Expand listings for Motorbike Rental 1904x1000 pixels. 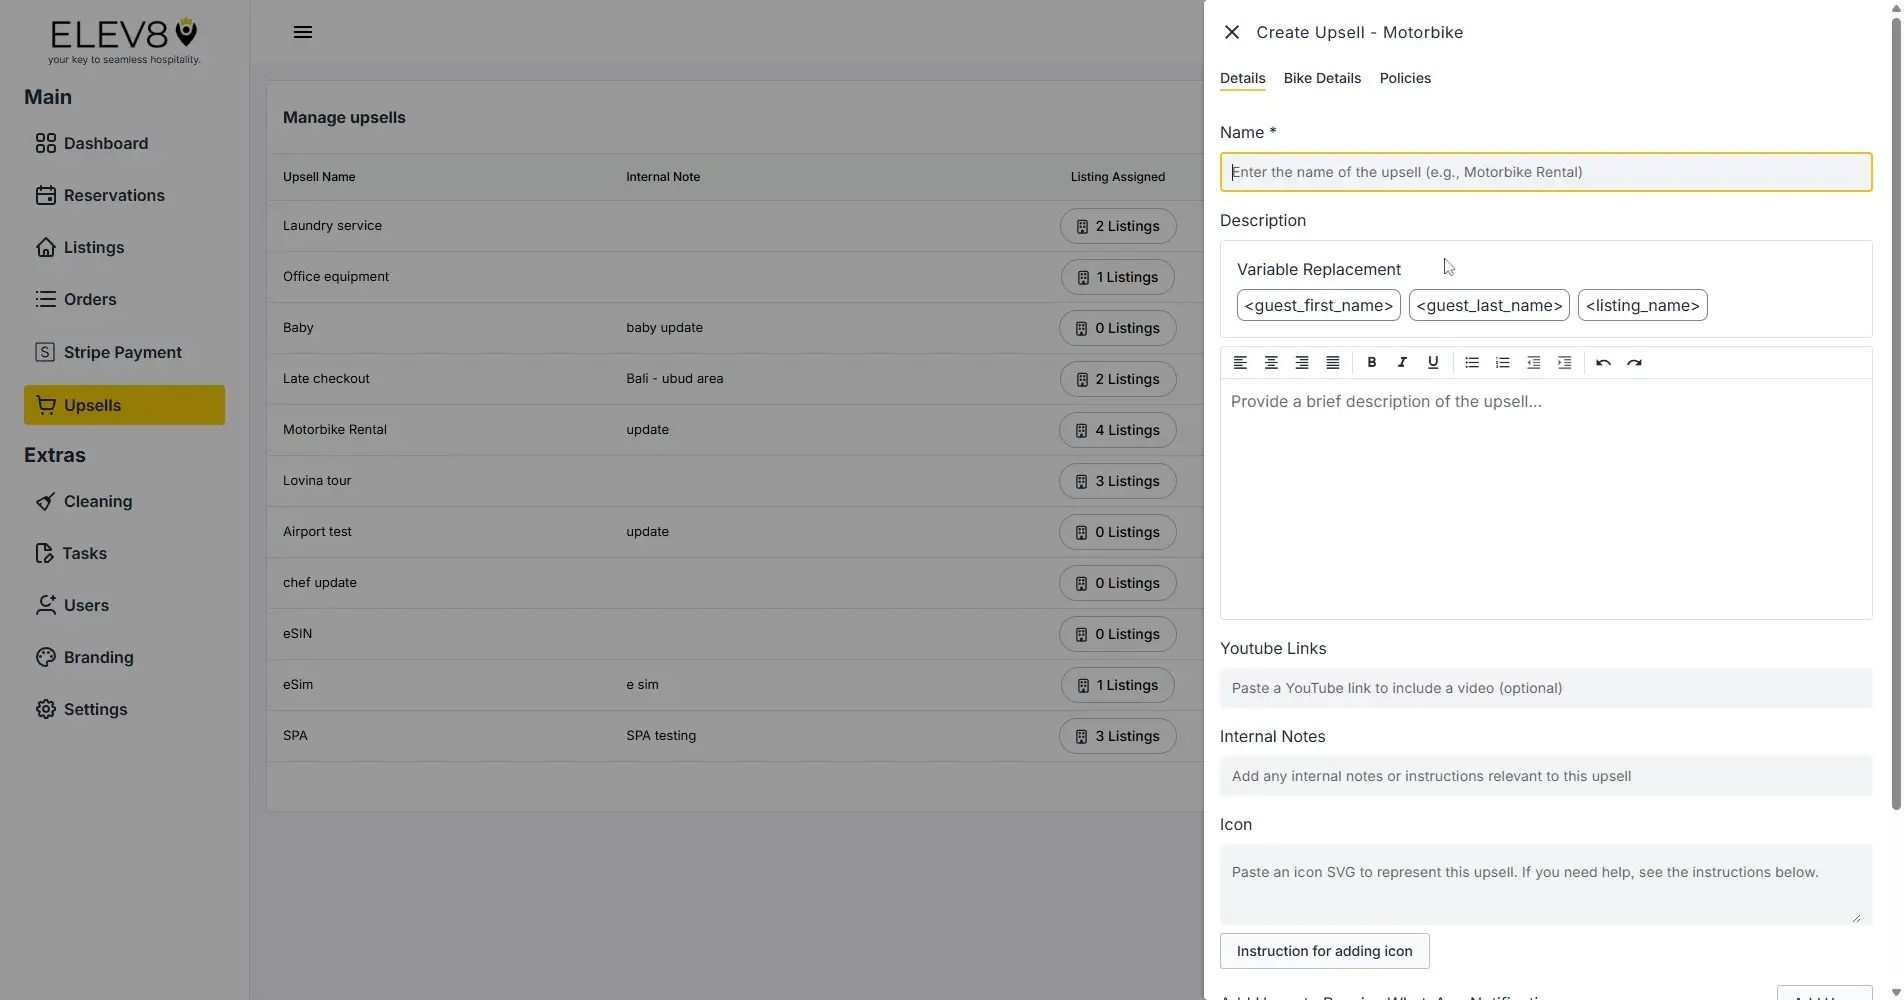point(1117,430)
